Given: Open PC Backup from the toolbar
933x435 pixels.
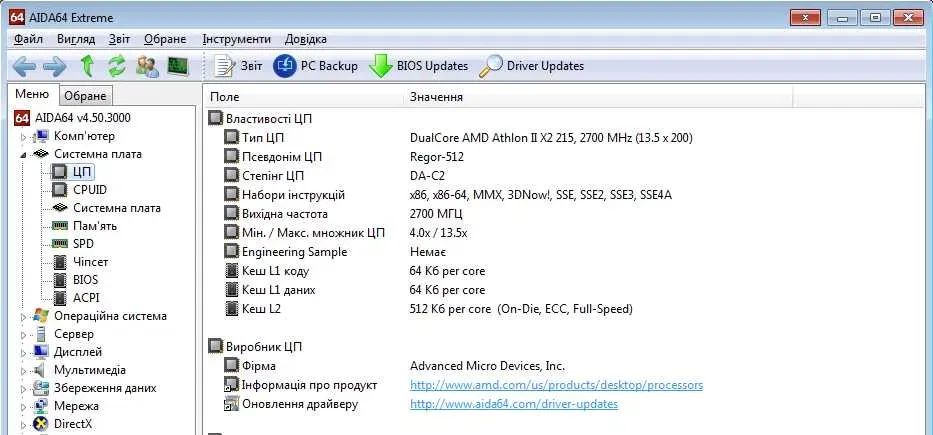Looking at the screenshot, I should pyautogui.click(x=316, y=66).
